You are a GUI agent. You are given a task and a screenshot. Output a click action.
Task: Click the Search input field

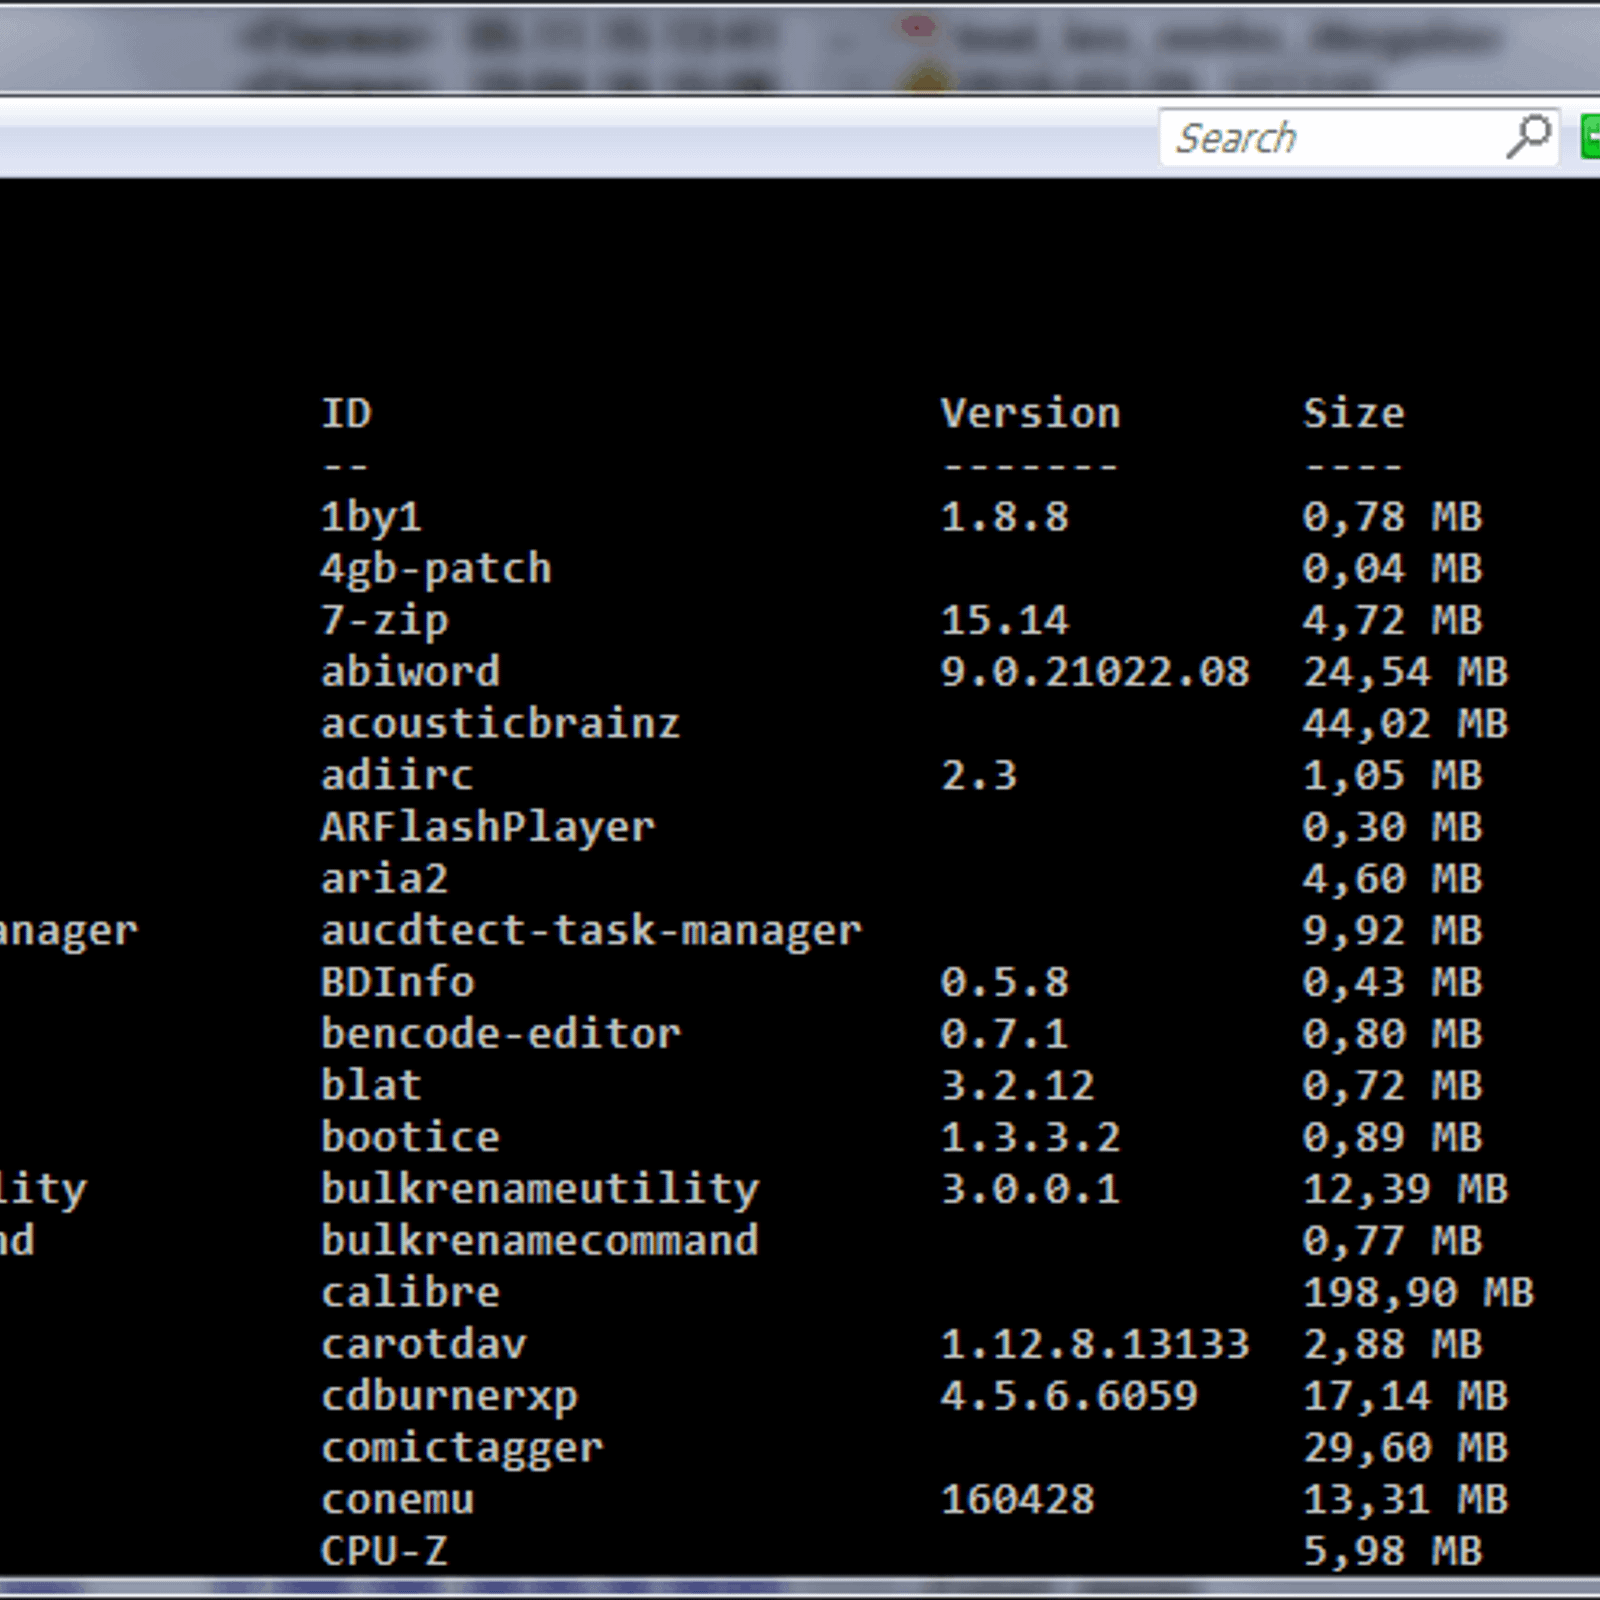[1358, 137]
